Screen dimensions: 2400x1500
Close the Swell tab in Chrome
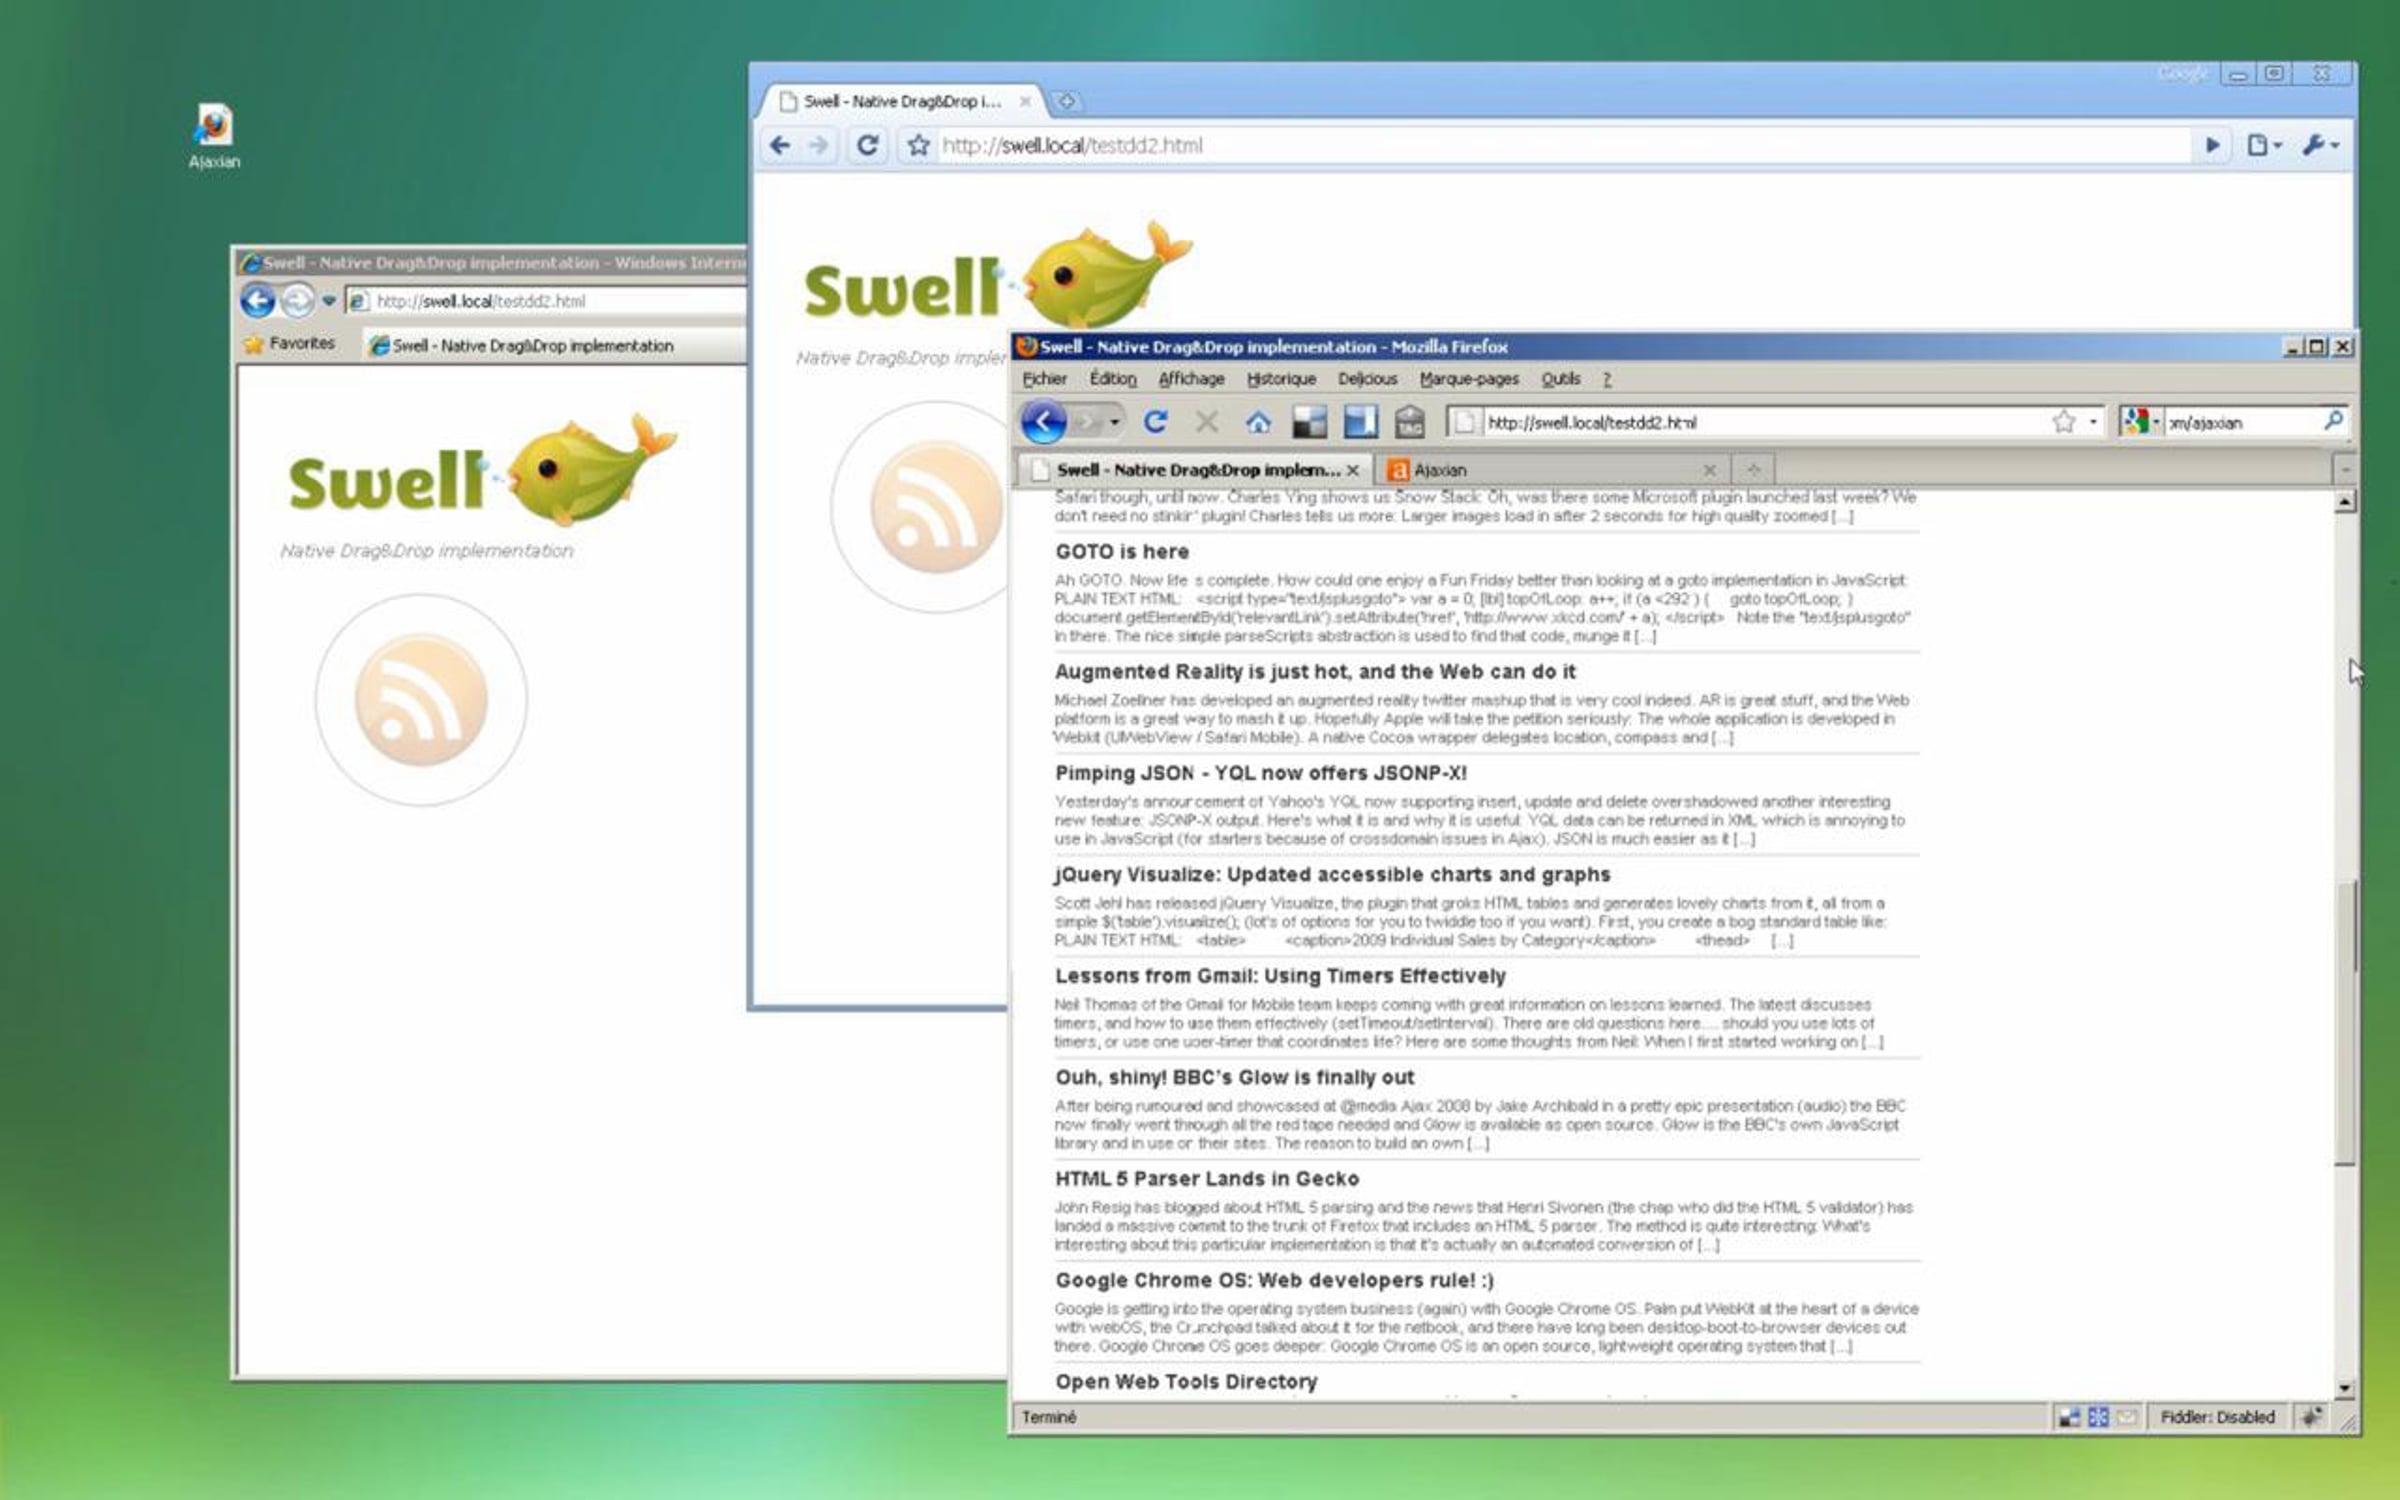pyautogui.click(x=1025, y=101)
